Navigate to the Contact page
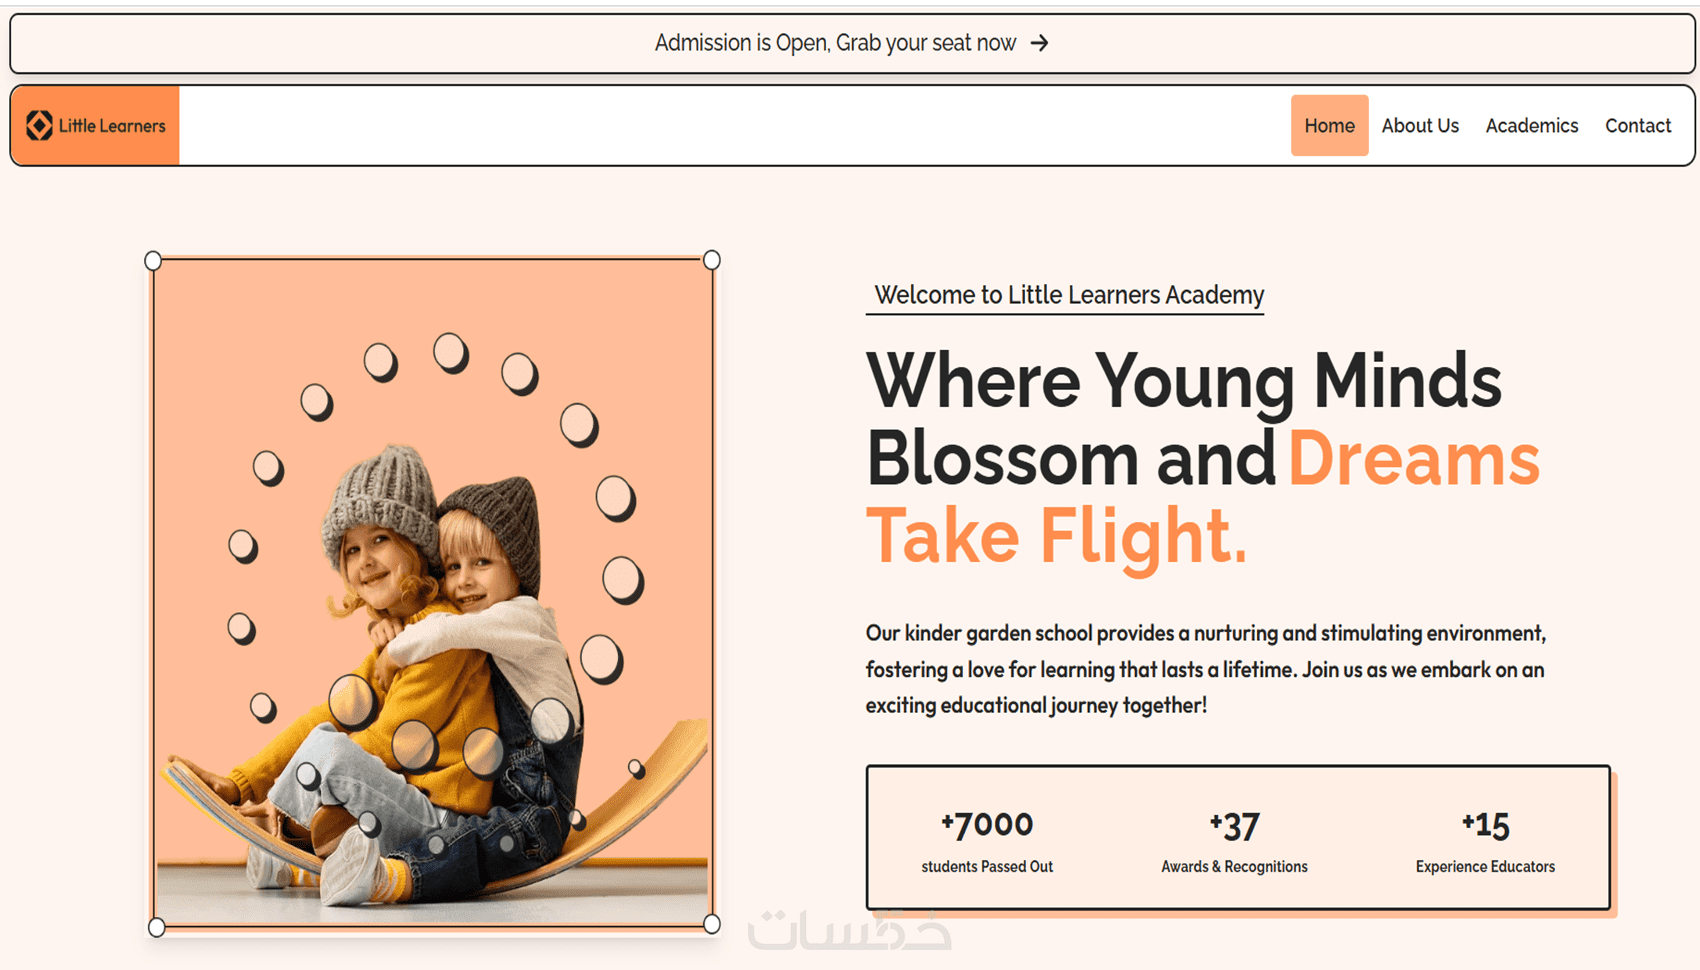 tap(1637, 125)
